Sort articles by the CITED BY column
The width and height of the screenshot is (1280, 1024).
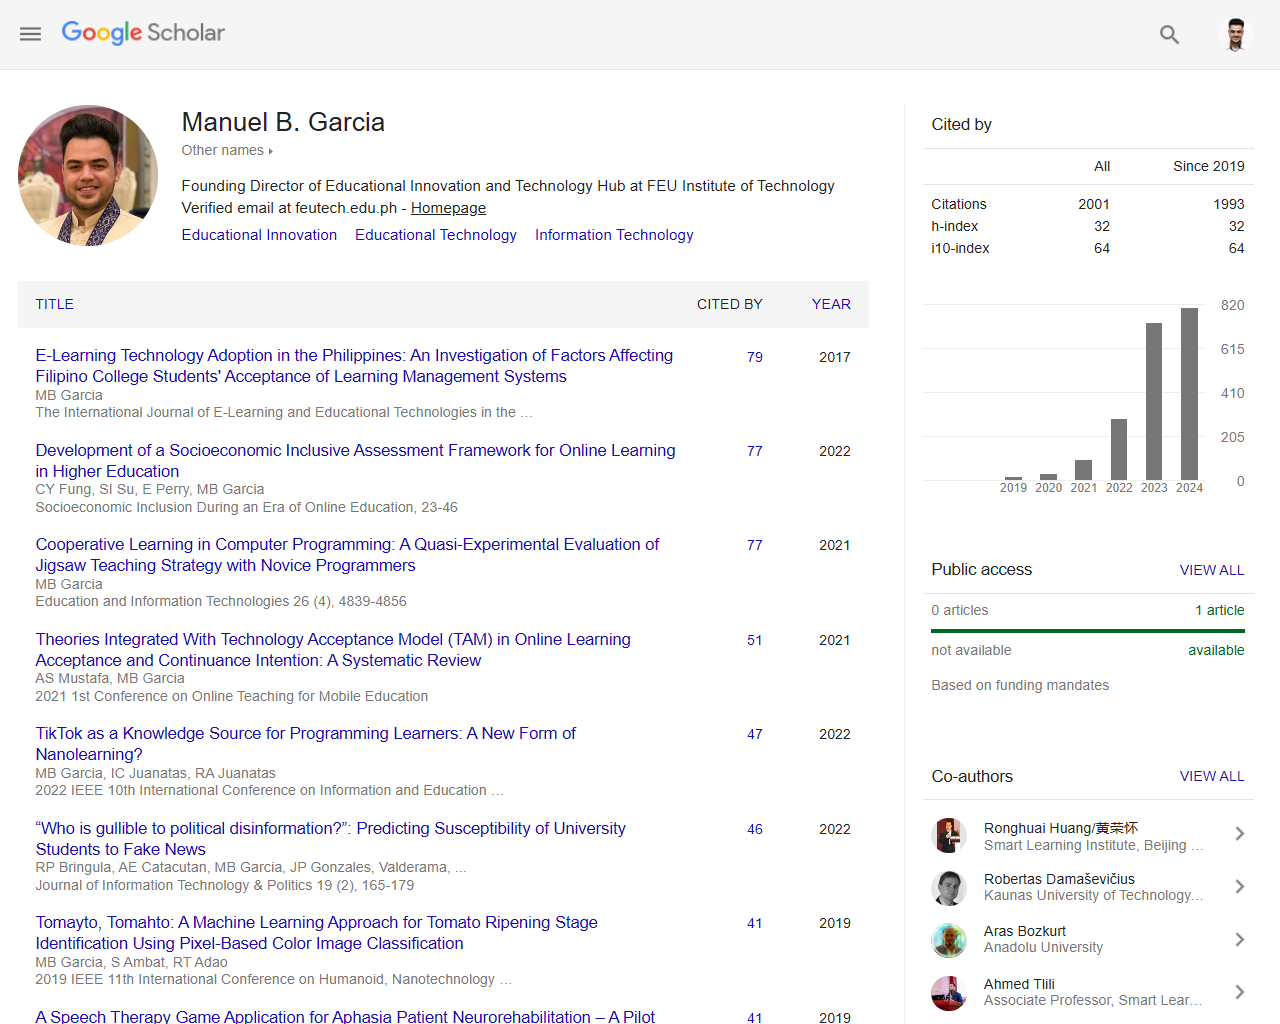(729, 304)
